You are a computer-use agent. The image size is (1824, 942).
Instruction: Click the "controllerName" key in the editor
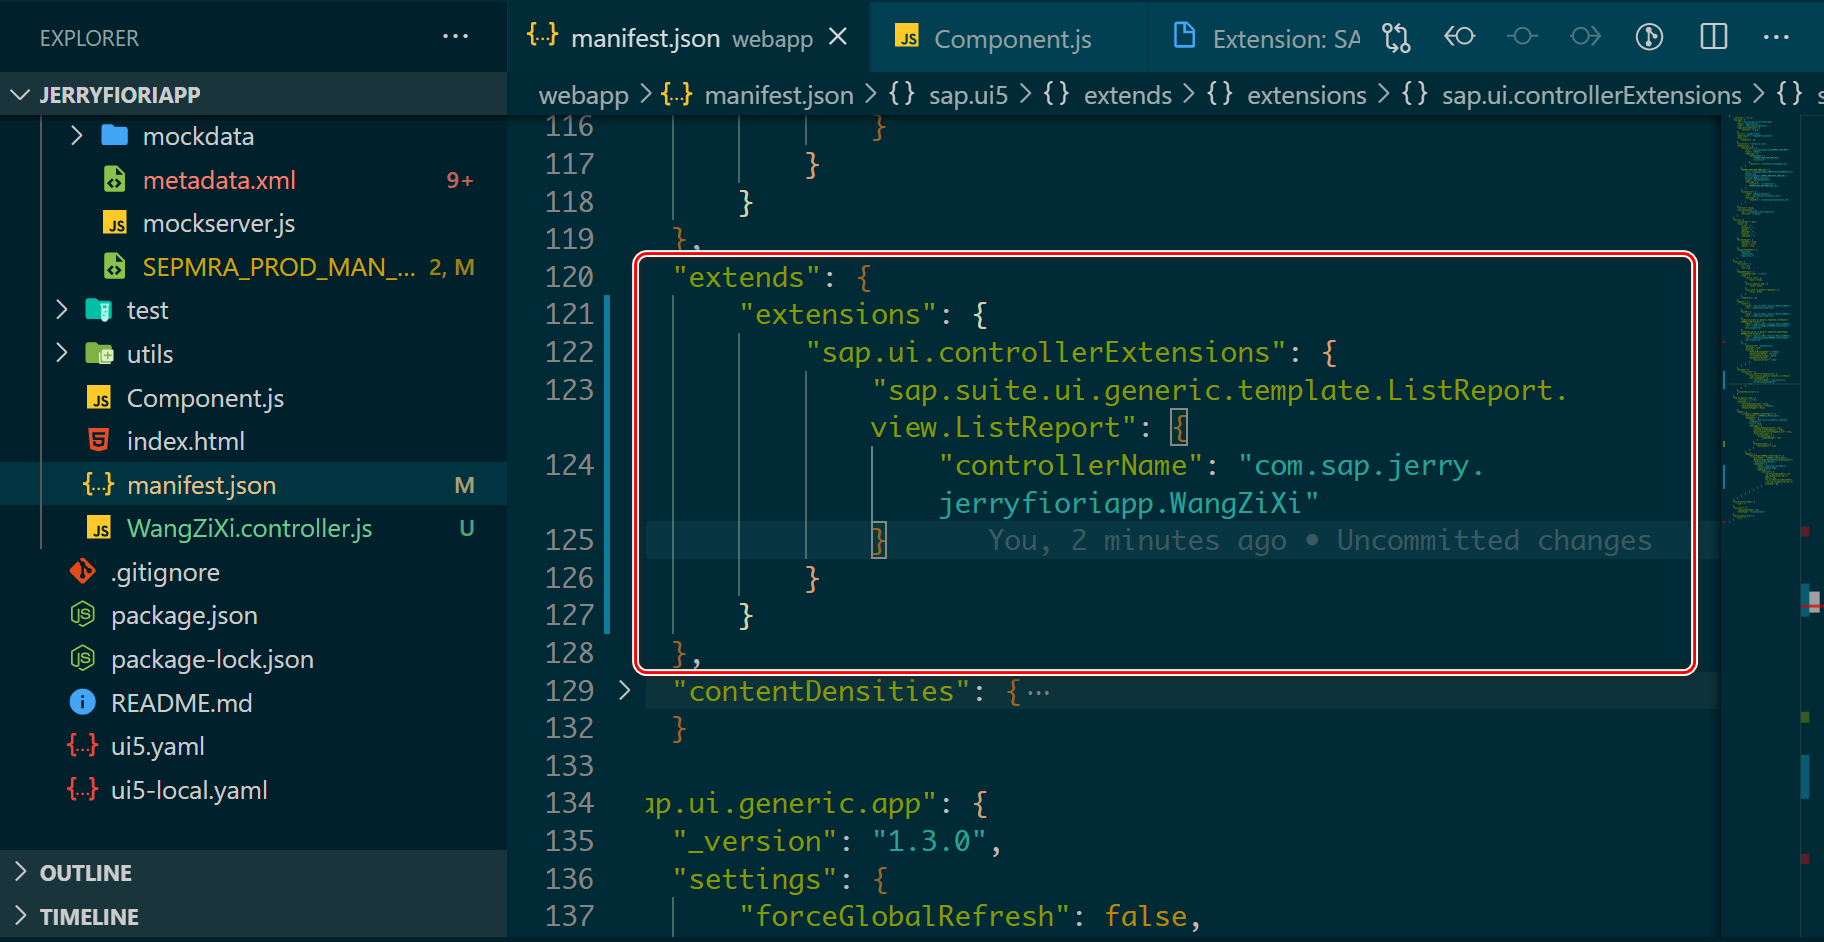1071,465
